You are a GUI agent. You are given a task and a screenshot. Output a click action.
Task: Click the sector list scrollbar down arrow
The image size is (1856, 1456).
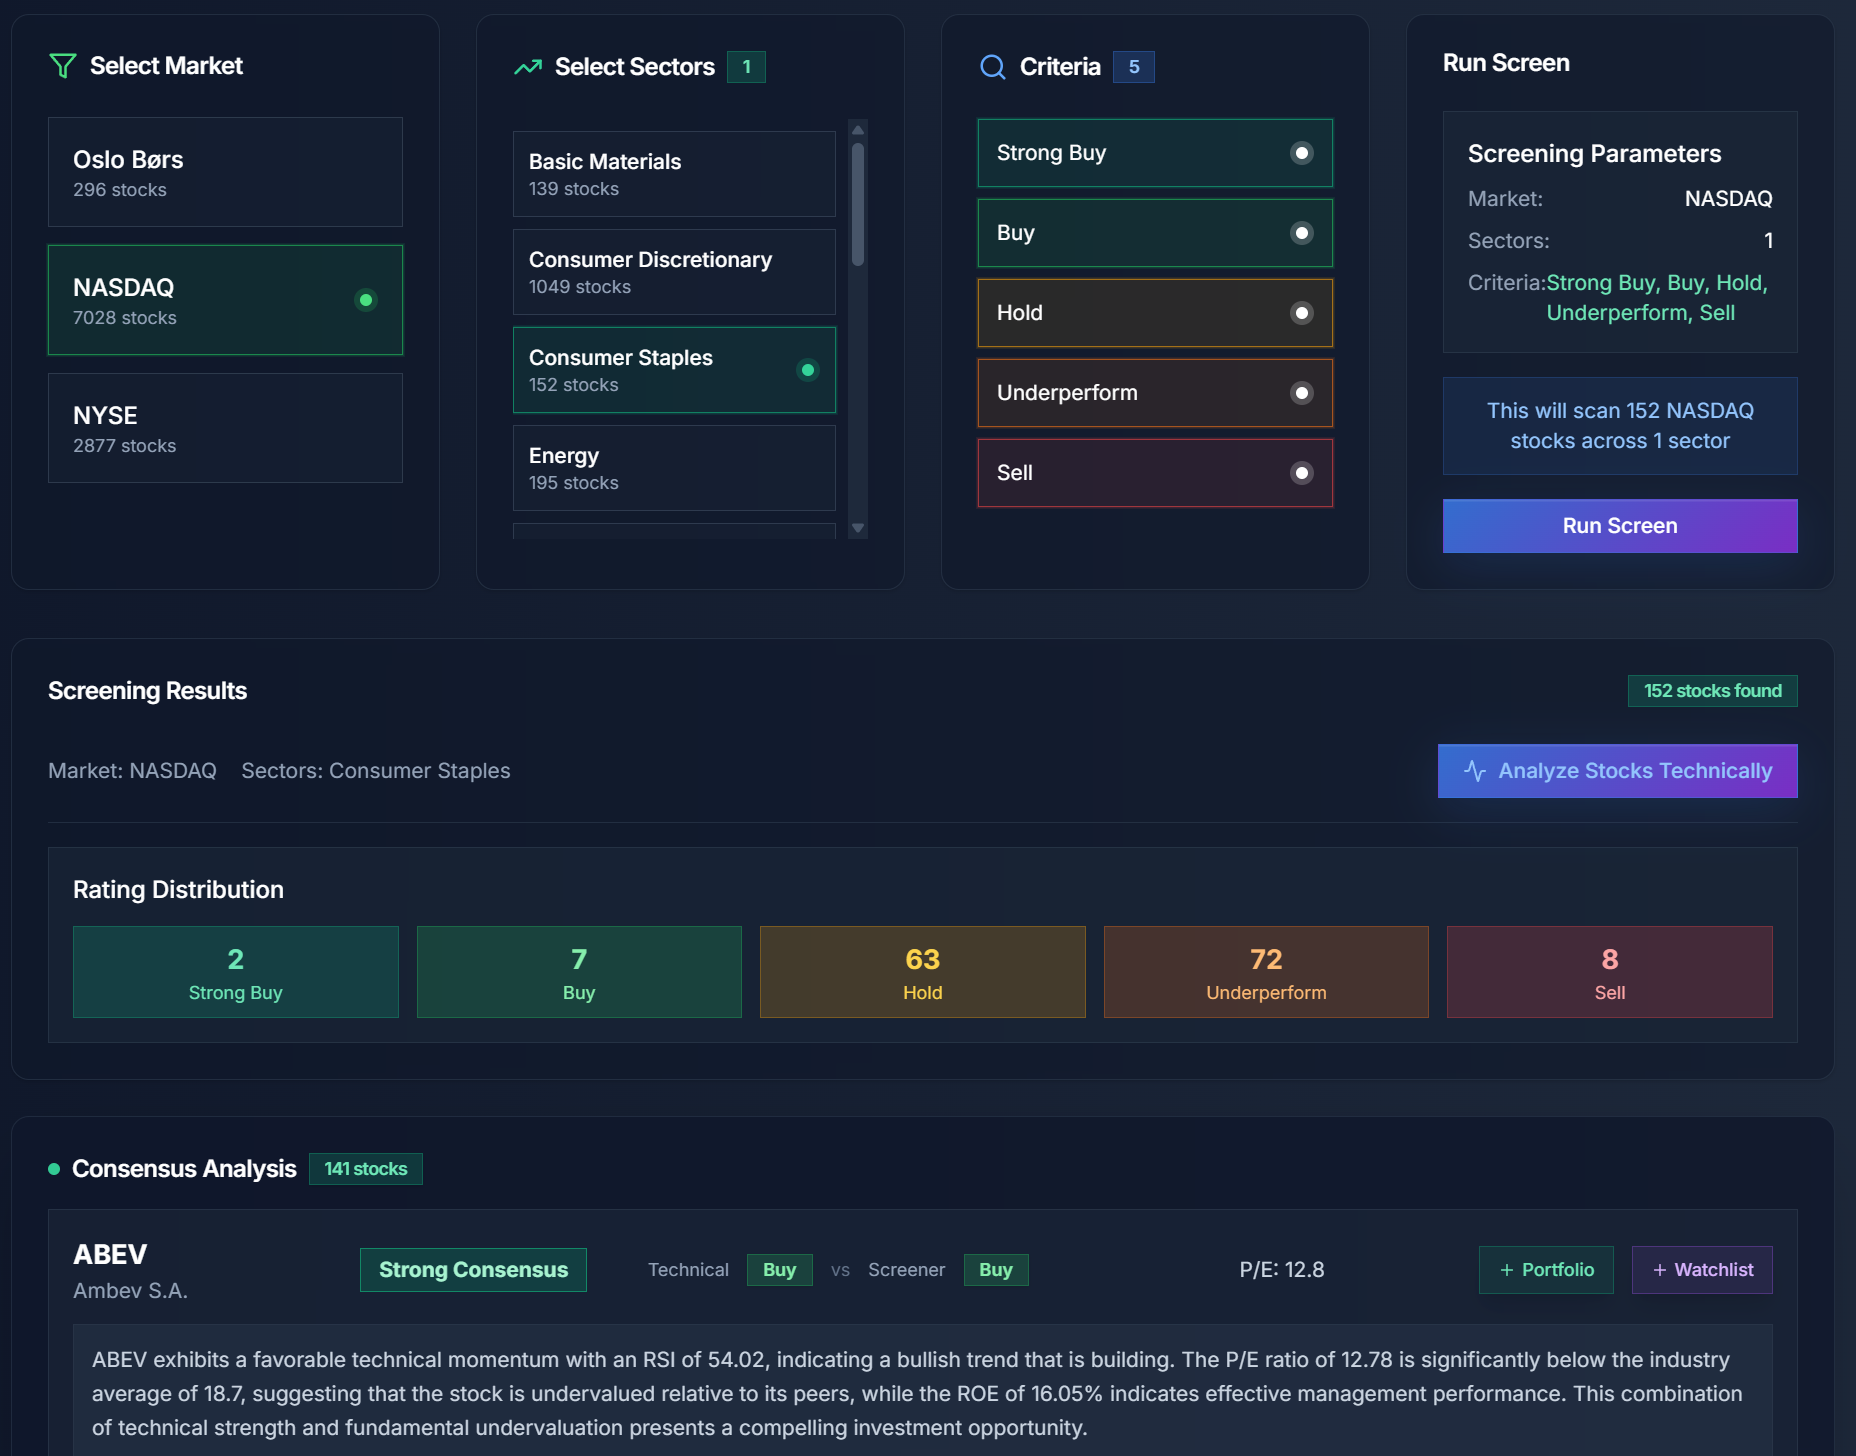click(858, 530)
